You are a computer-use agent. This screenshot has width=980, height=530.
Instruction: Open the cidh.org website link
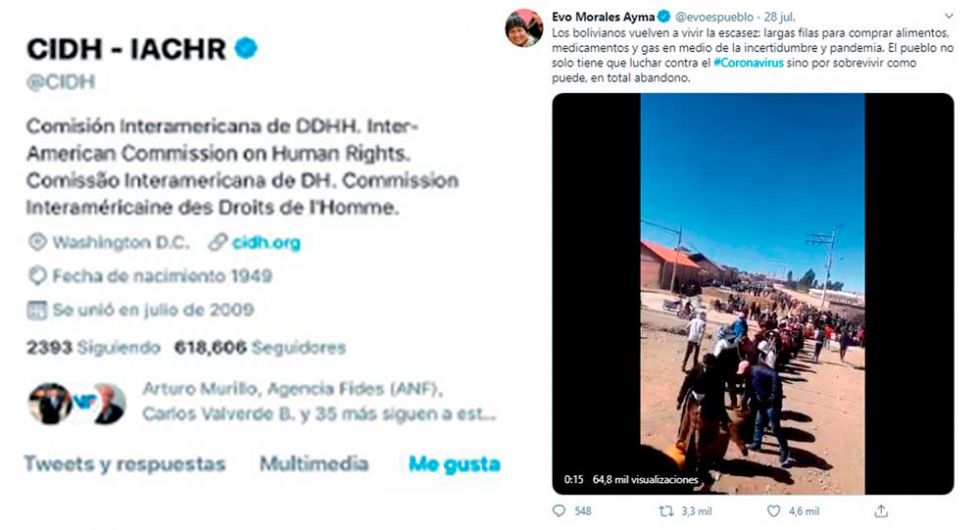[x=266, y=242]
